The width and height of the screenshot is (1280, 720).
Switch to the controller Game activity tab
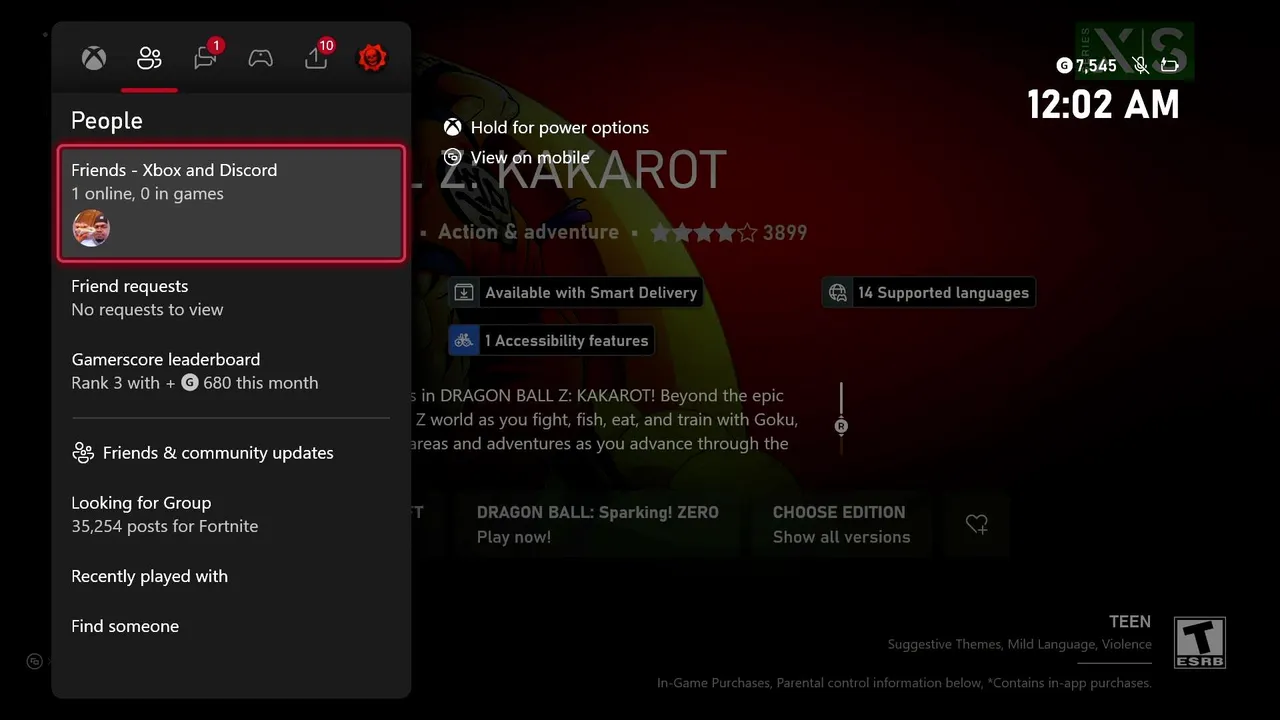point(261,58)
